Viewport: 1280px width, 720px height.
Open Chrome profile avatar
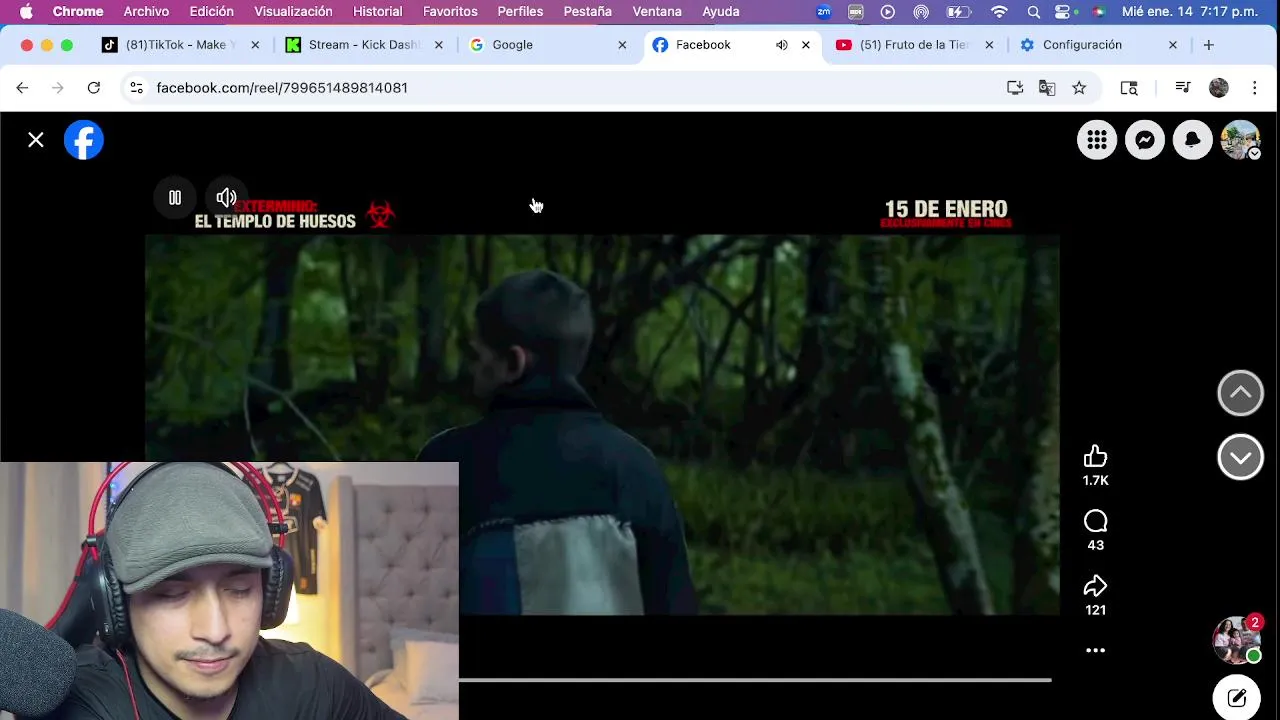pyautogui.click(x=1218, y=88)
